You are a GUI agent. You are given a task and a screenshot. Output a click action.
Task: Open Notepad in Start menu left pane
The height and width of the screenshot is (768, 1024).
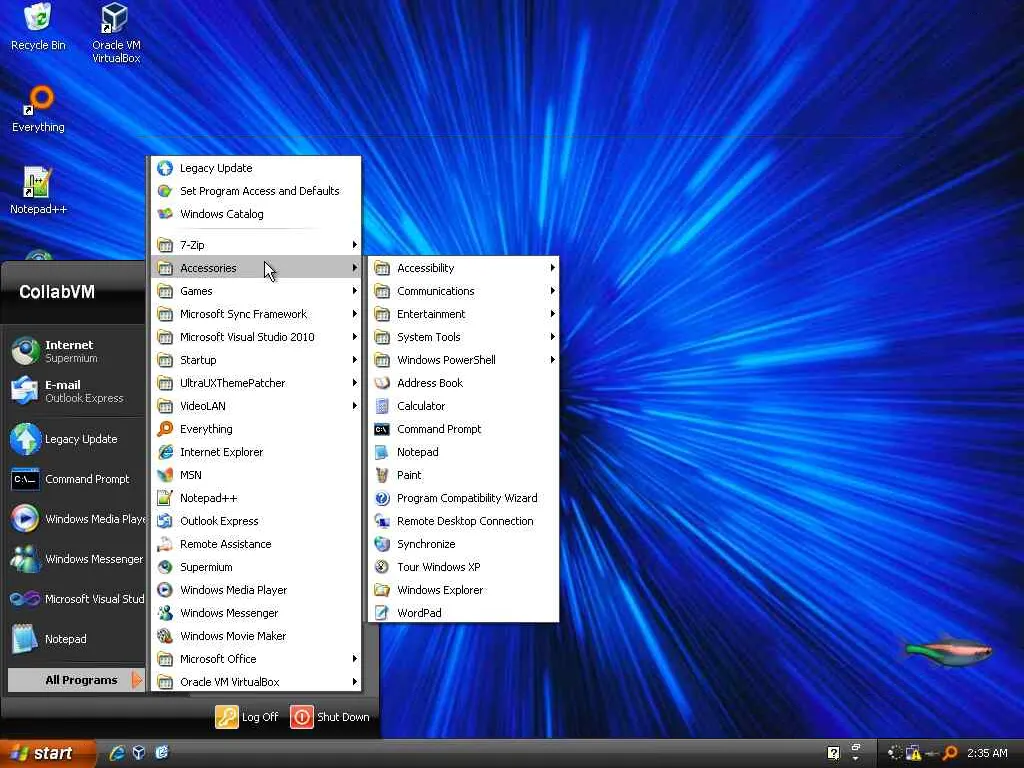(x=75, y=639)
